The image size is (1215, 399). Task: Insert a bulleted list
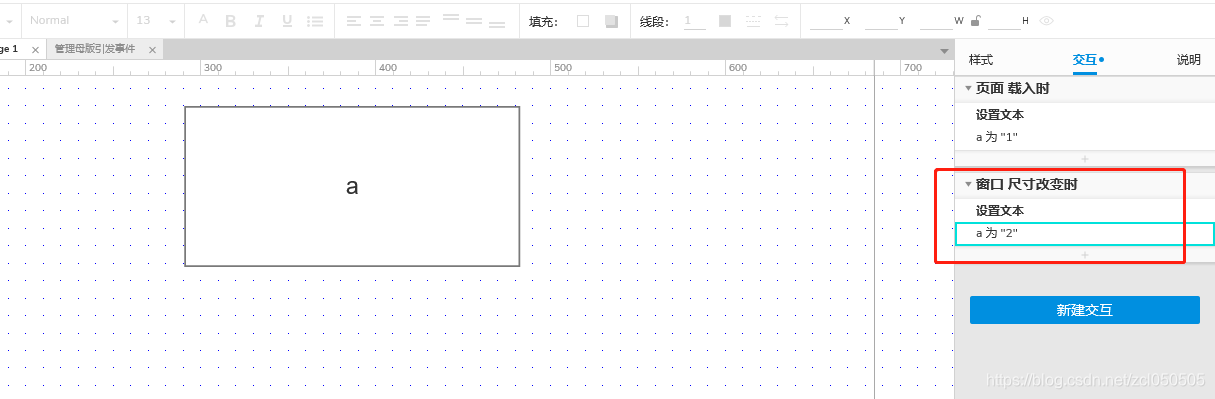[315, 20]
